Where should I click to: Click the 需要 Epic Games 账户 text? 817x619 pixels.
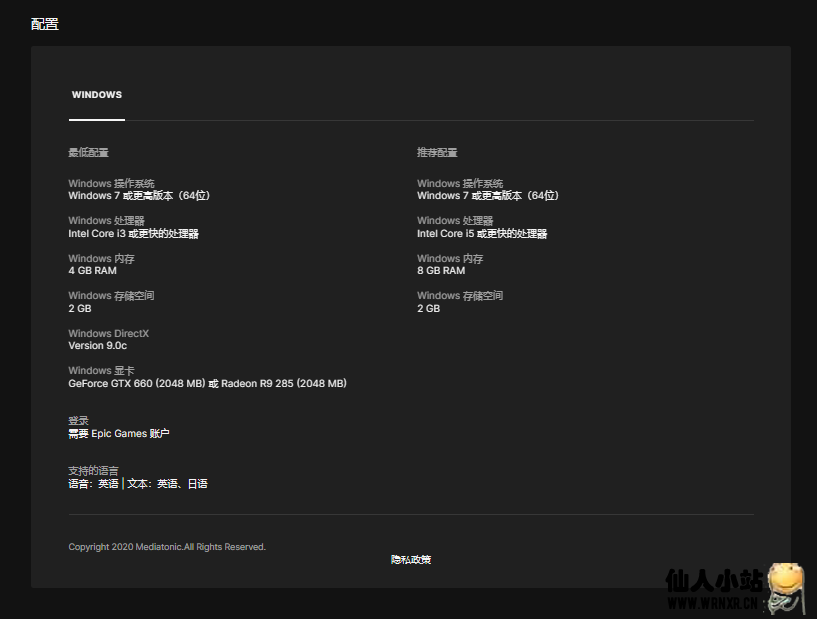(118, 434)
